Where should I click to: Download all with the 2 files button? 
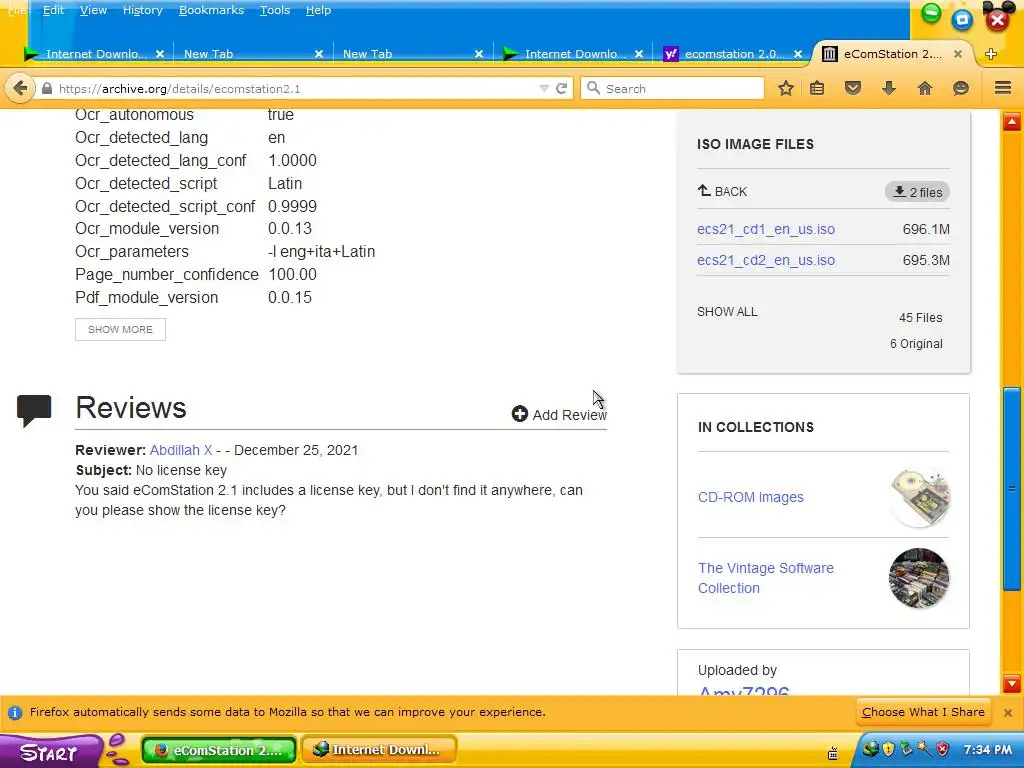(918, 192)
